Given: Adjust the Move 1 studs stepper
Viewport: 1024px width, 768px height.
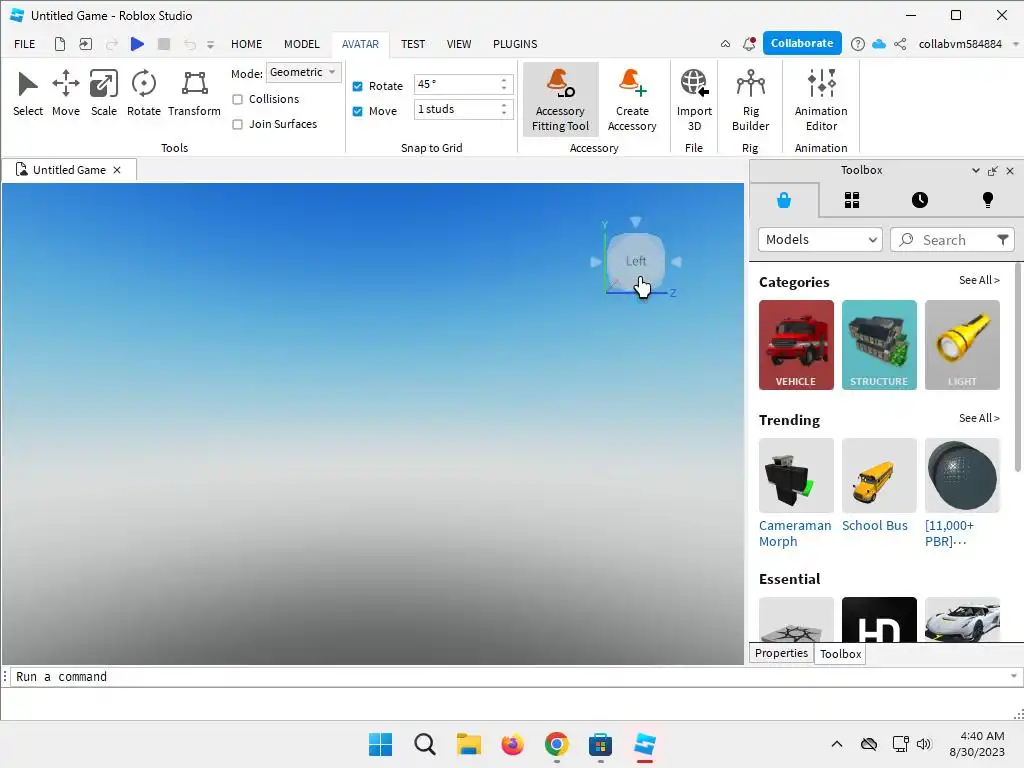Looking at the screenshot, I should click(504, 109).
